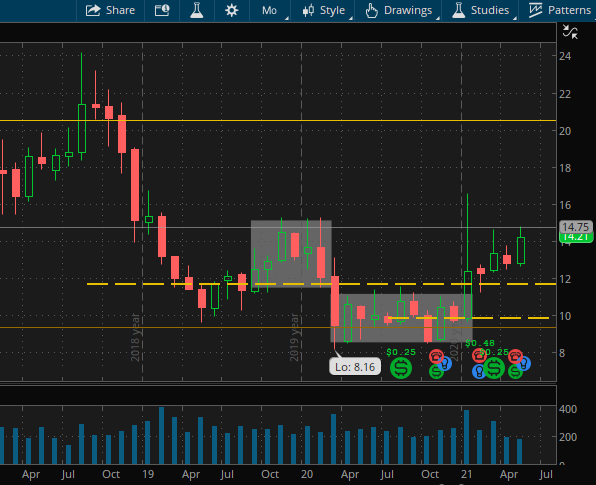
Task: Click the collapse arrows icon above price axis
Action: click(570, 32)
